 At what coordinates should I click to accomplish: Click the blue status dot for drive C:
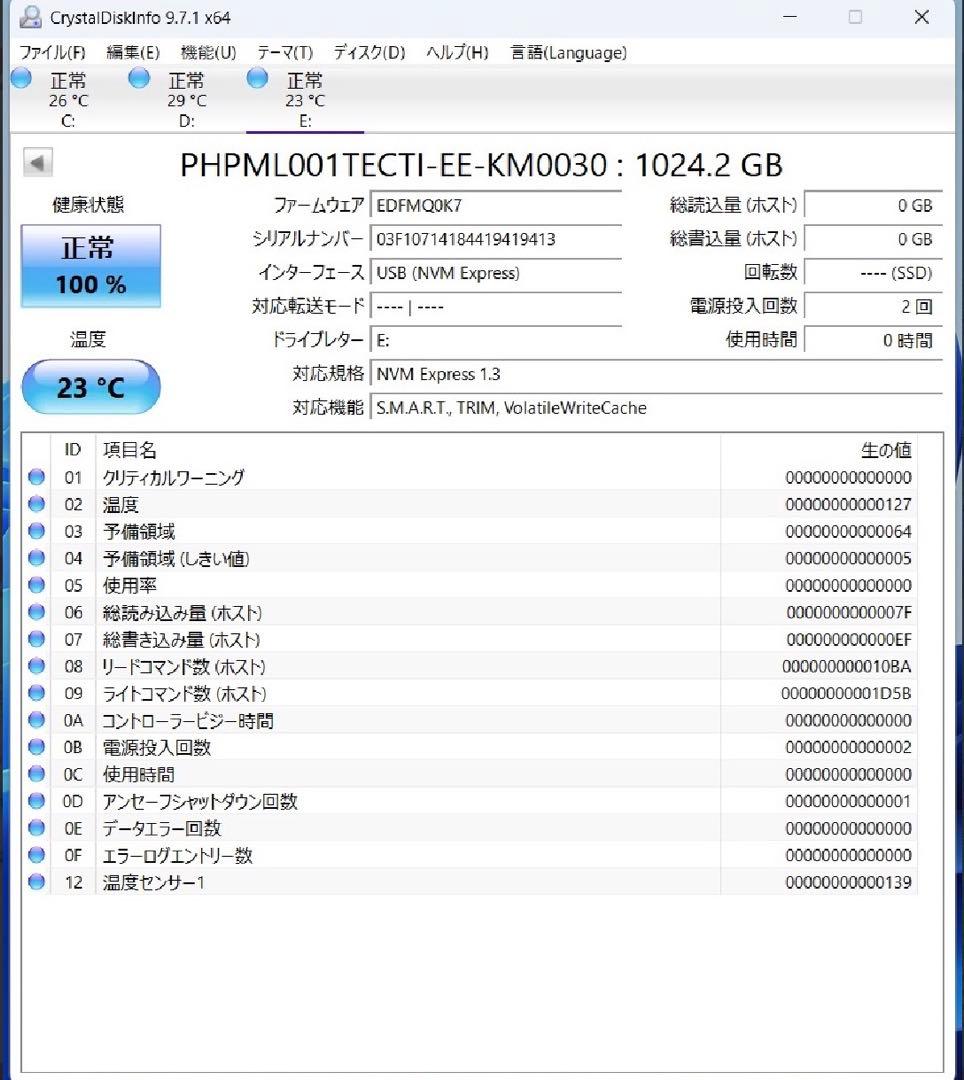(20, 78)
